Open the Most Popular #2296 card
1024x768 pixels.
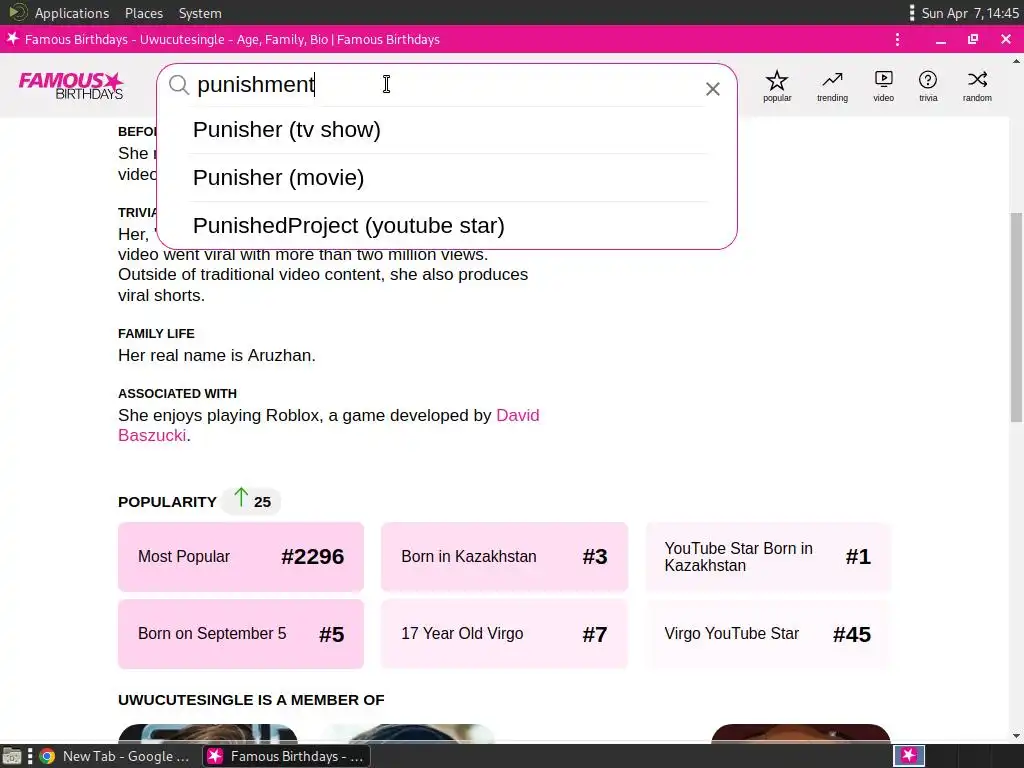(241, 556)
